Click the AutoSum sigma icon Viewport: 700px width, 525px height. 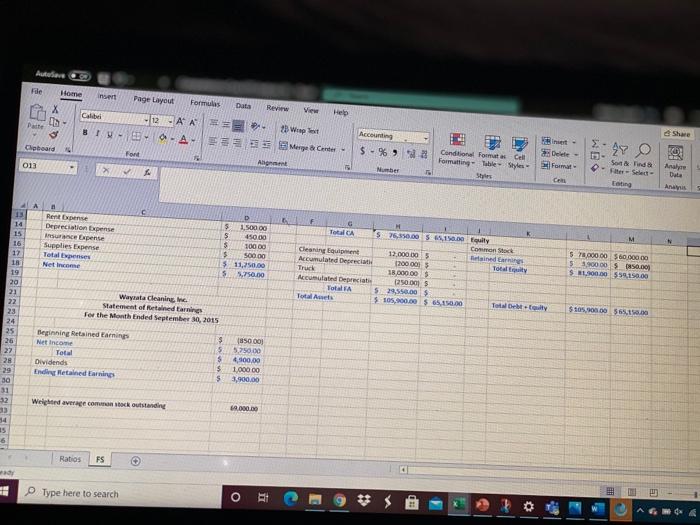pos(595,144)
